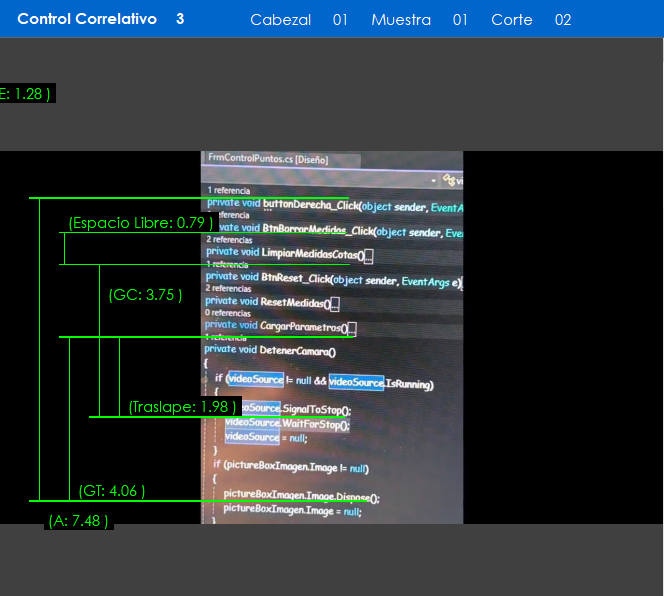Select the A: 7.48 measurement label
Image resolution: width=664 pixels, height=596 pixels.
point(79,521)
